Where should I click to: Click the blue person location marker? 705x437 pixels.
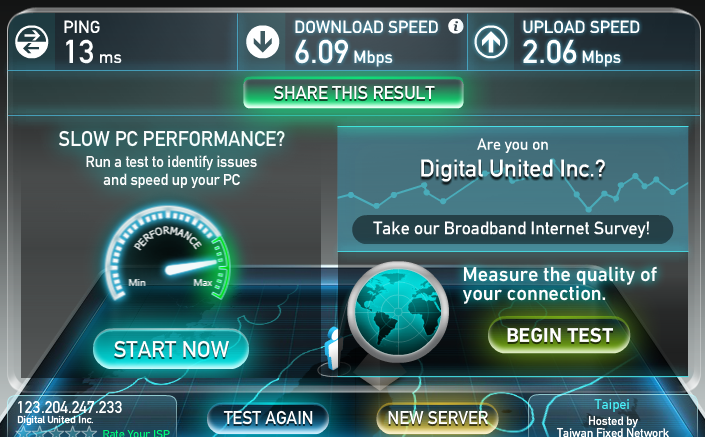click(x=332, y=348)
